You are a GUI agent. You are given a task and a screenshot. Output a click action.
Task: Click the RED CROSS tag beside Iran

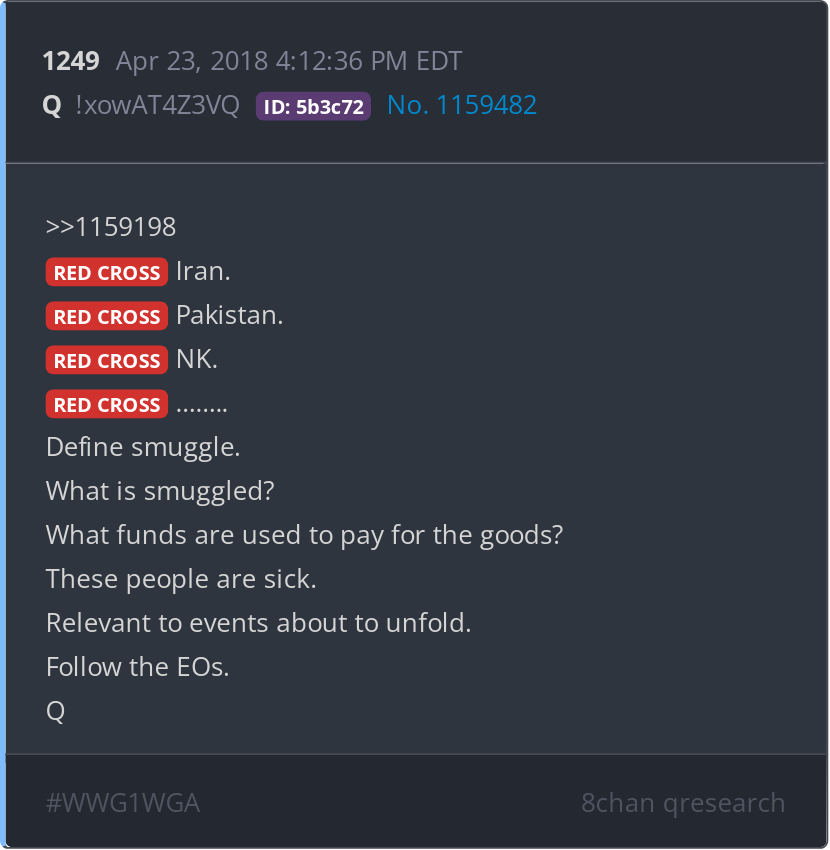[x=107, y=272]
